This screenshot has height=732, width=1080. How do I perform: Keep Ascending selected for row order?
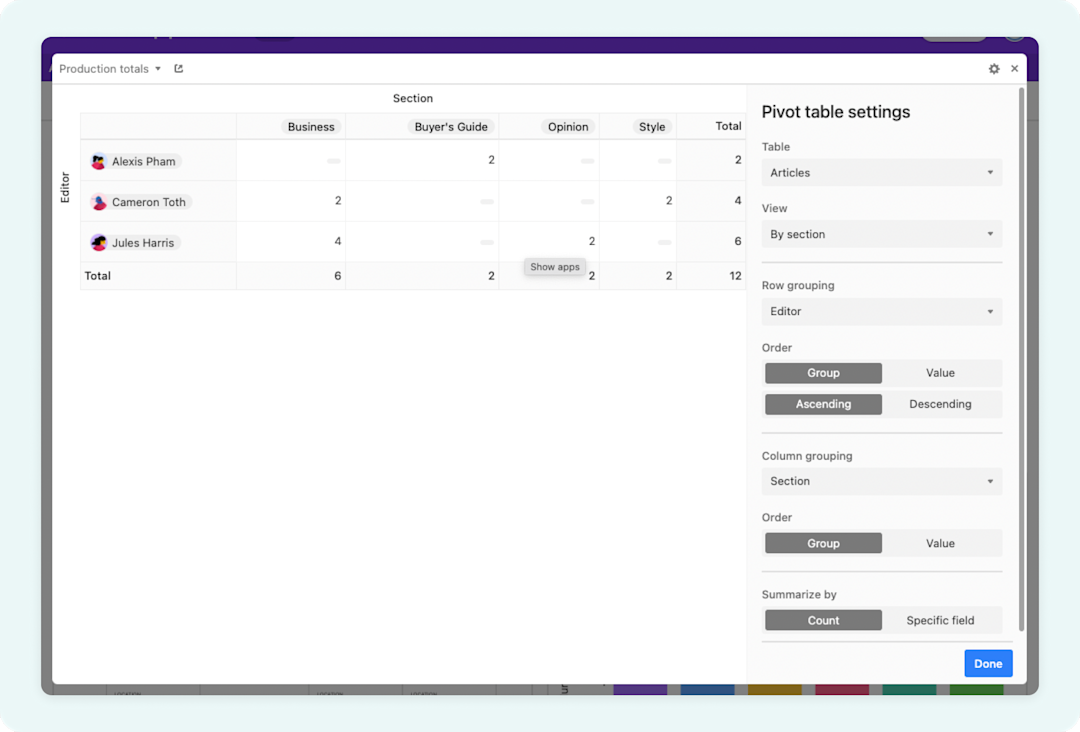823,404
